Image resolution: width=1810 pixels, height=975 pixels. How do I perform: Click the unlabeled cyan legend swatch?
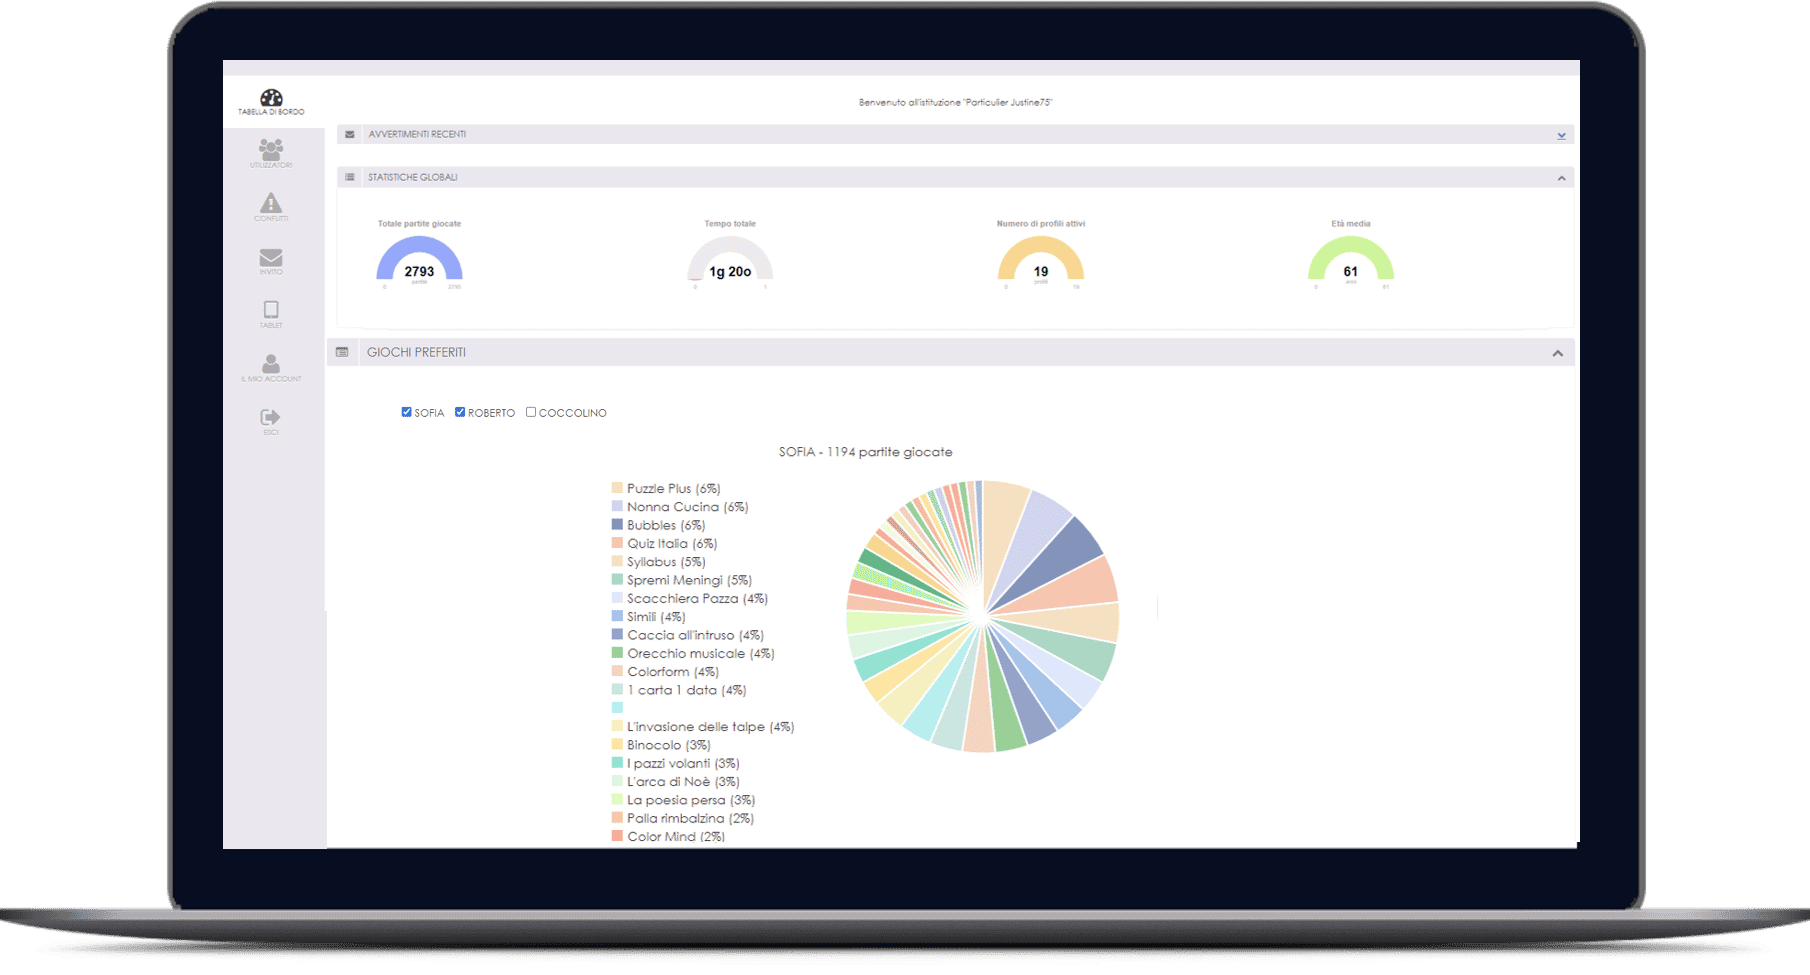[617, 708]
